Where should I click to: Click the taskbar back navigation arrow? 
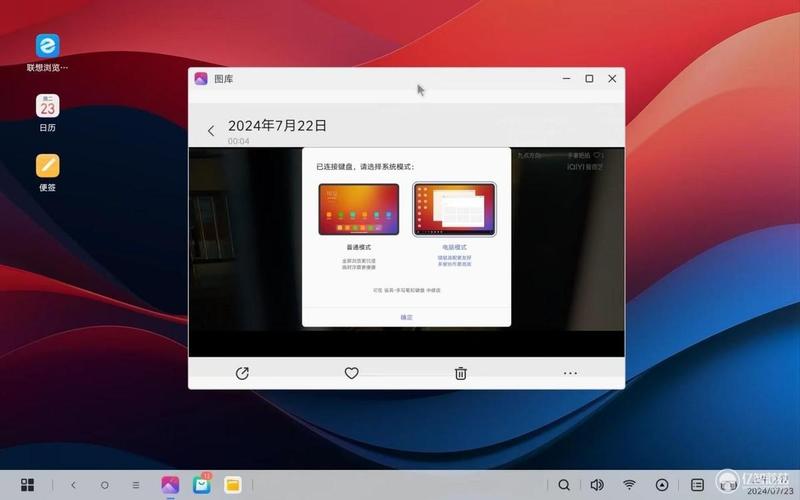[73, 485]
